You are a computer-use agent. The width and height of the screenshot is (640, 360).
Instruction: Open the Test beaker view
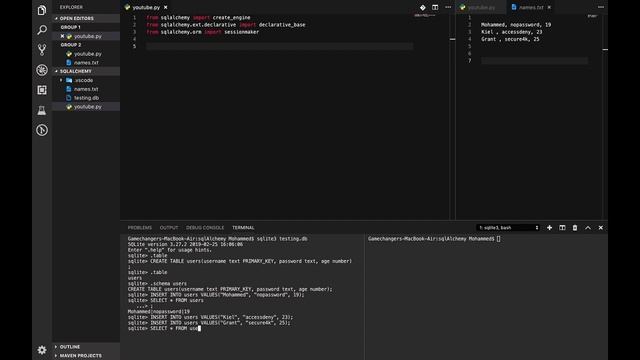[42, 110]
